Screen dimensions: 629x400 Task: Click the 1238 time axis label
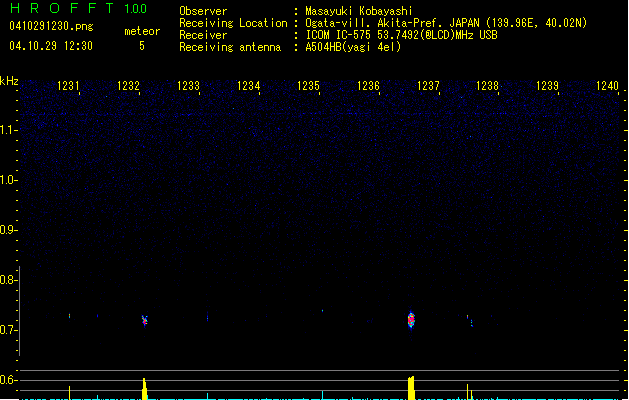pos(487,86)
